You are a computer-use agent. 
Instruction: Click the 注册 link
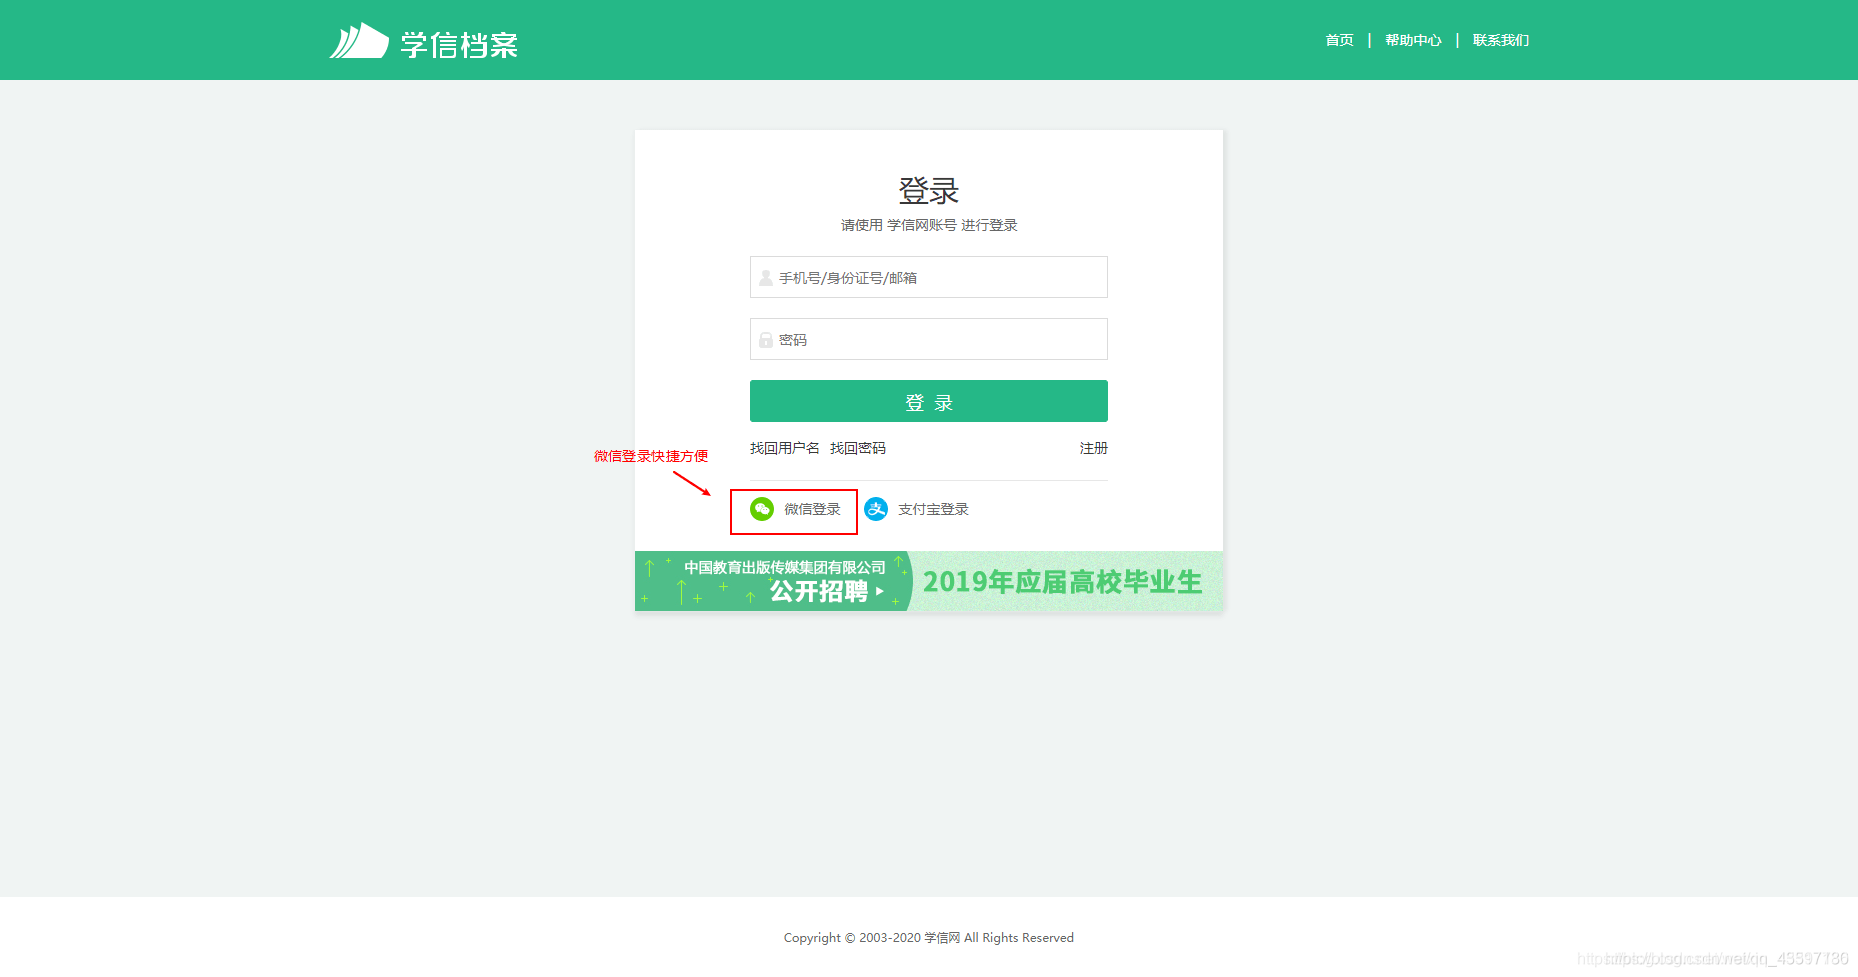pyautogui.click(x=1093, y=448)
